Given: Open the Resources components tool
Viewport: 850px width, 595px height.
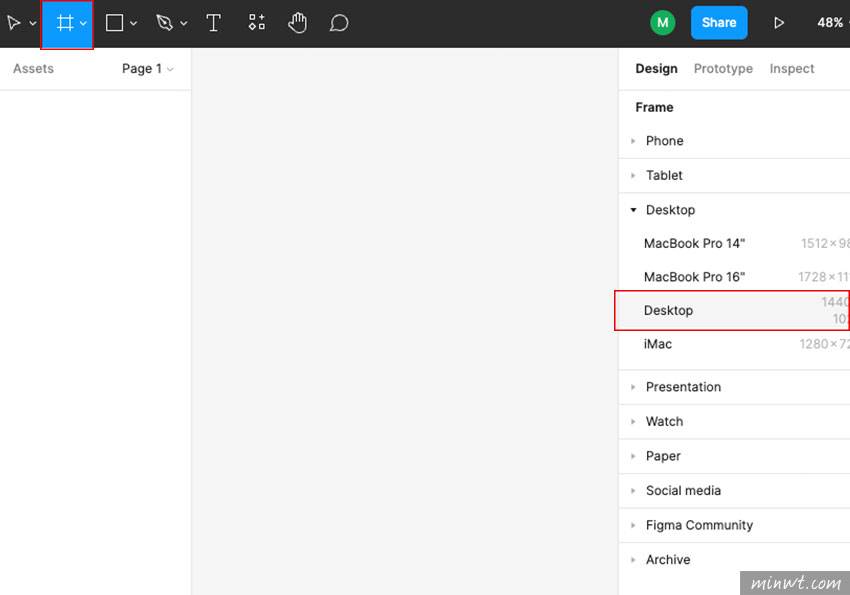Looking at the screenshot, I should [256, 22].
